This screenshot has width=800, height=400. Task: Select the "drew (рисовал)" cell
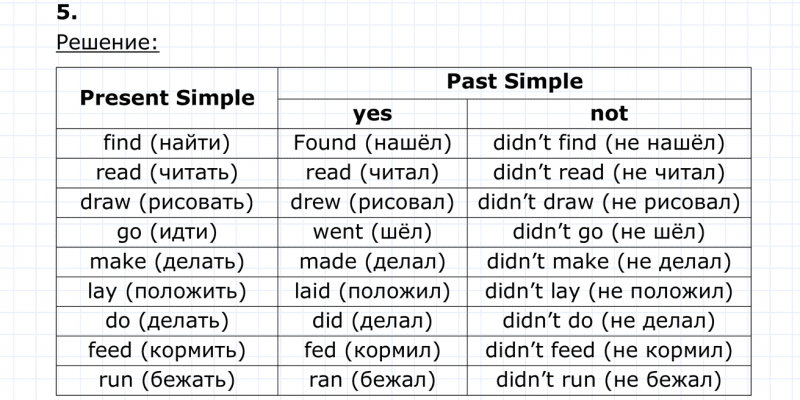372,203
